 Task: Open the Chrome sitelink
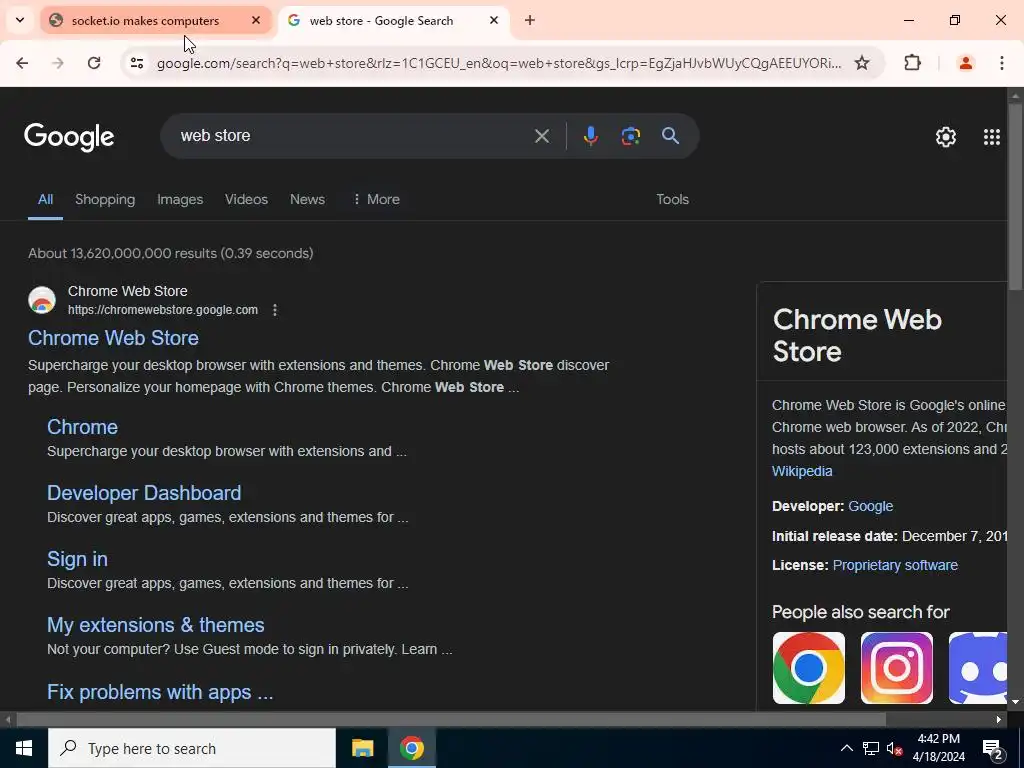tap(82, 426)
